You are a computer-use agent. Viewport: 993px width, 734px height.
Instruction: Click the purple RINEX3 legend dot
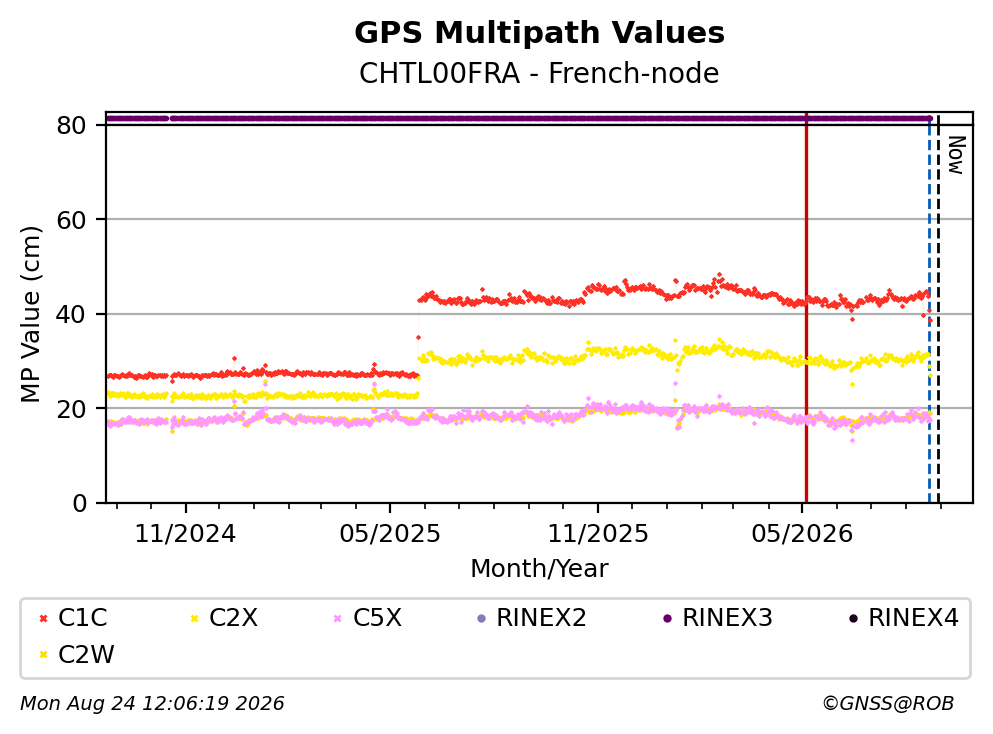tap(667, 618)
